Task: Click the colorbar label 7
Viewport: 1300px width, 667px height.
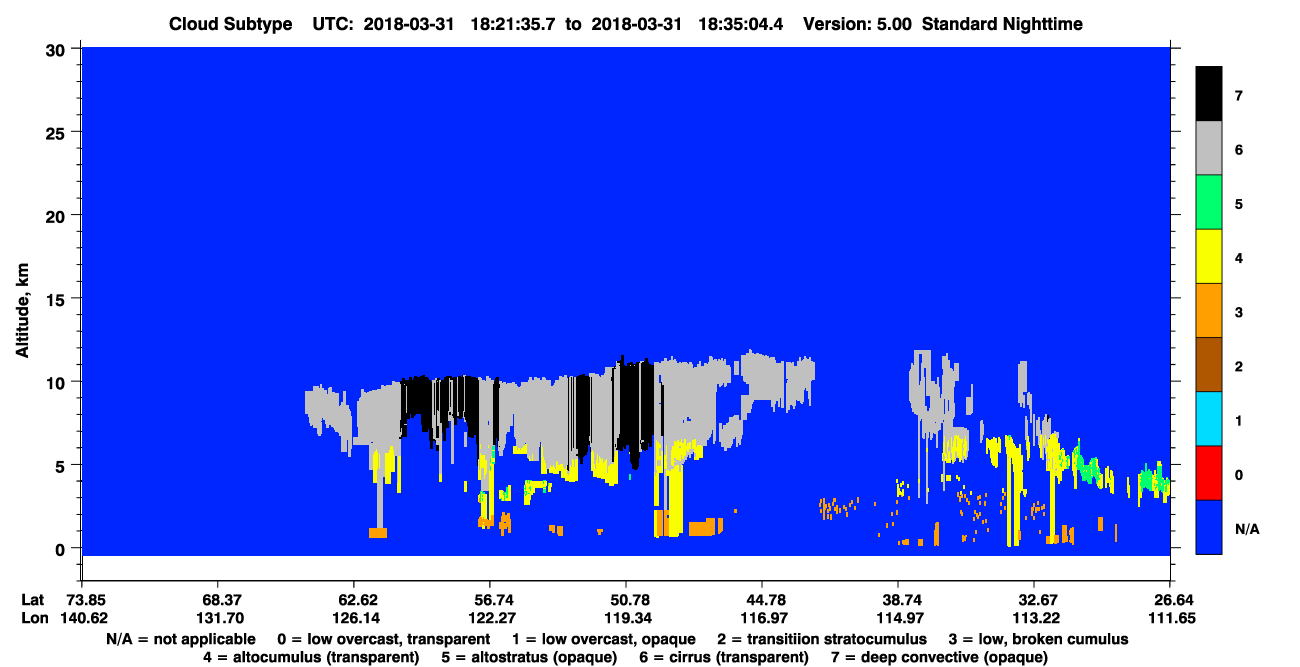Action: pos(1239,96)
